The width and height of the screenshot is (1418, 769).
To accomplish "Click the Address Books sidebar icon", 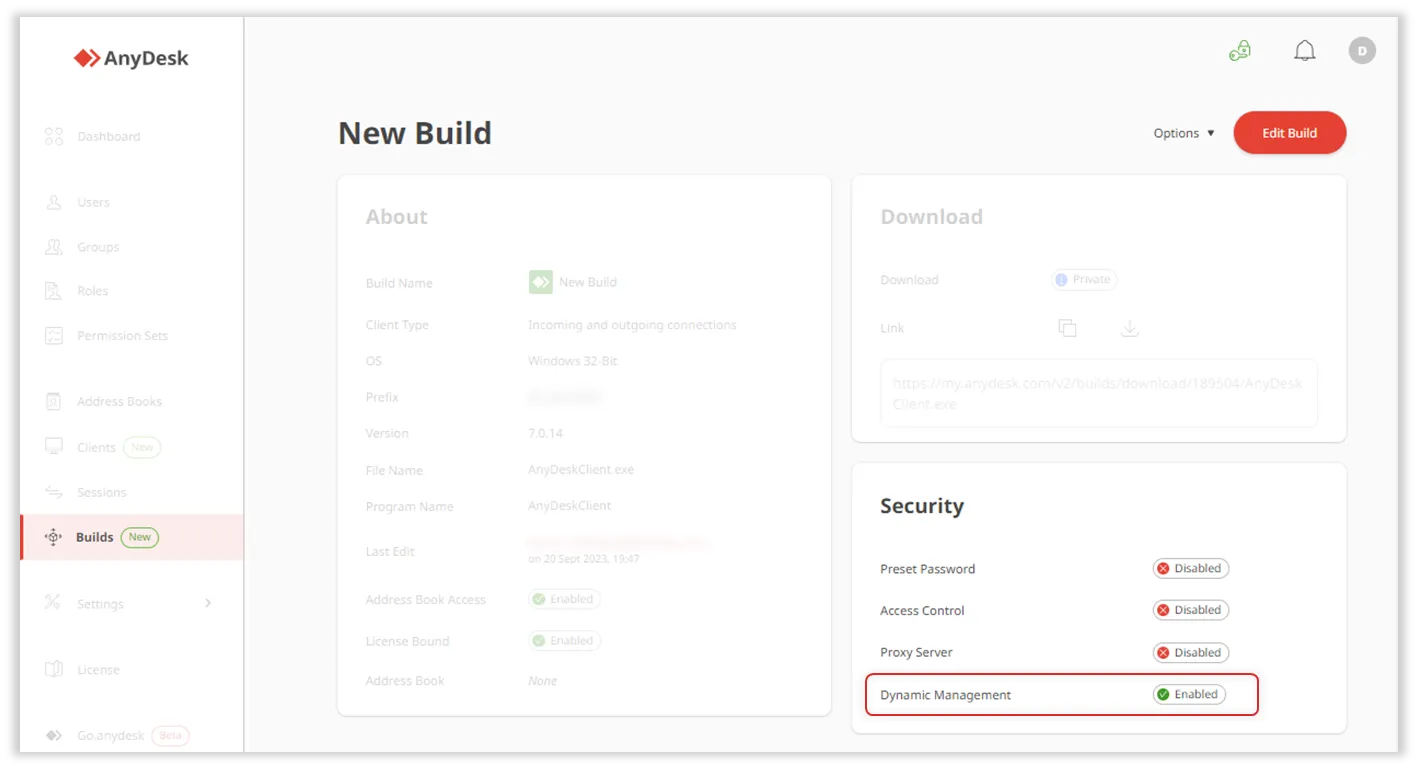I will pyautogui.click(x=54, y=402).
